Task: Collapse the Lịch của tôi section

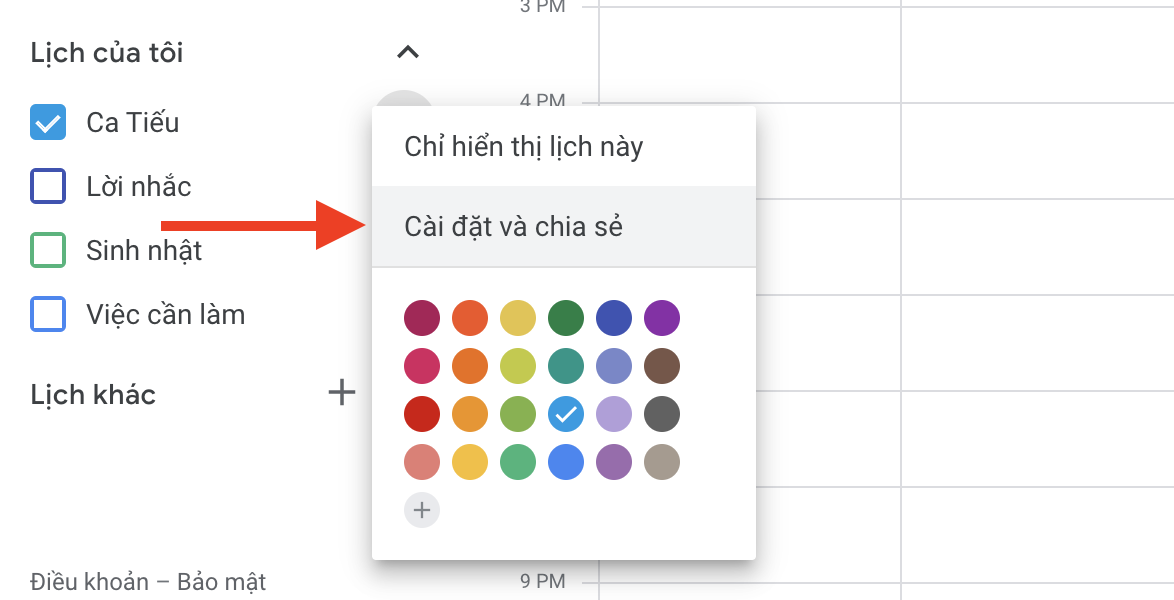Action: pyautogui.click(x=408, y=52)
